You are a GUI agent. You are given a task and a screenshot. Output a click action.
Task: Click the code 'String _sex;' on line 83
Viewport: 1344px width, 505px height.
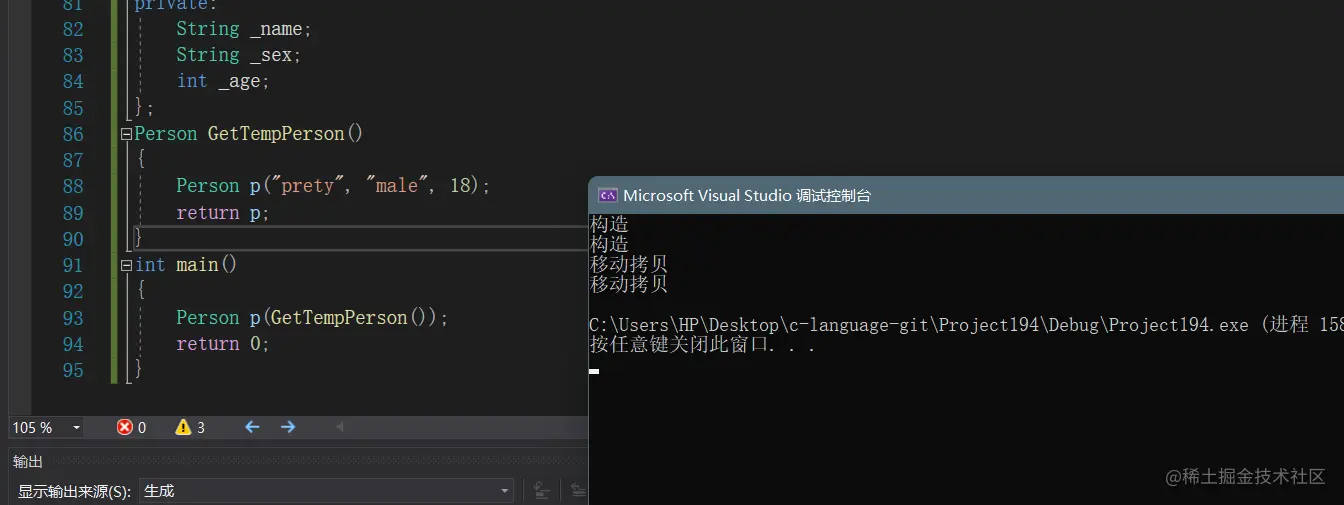coord(238,55)
